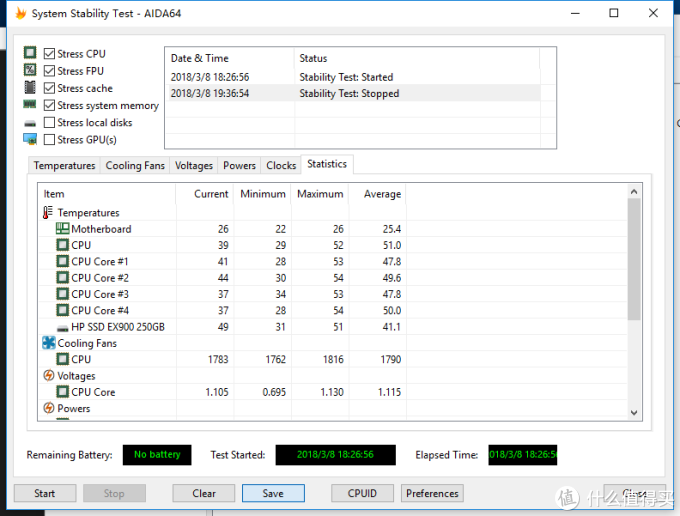Click the Elapsed Time display
Image resolution: width=680 pixels, height=516 pixels.
point(523,455)
